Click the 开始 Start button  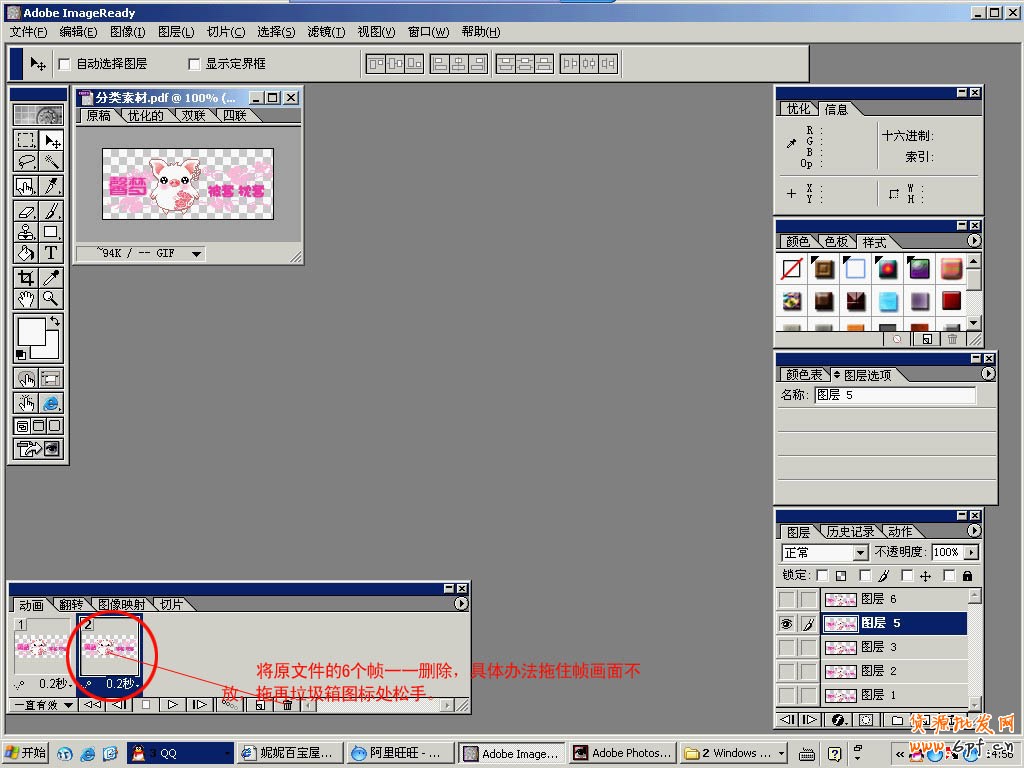26,753
